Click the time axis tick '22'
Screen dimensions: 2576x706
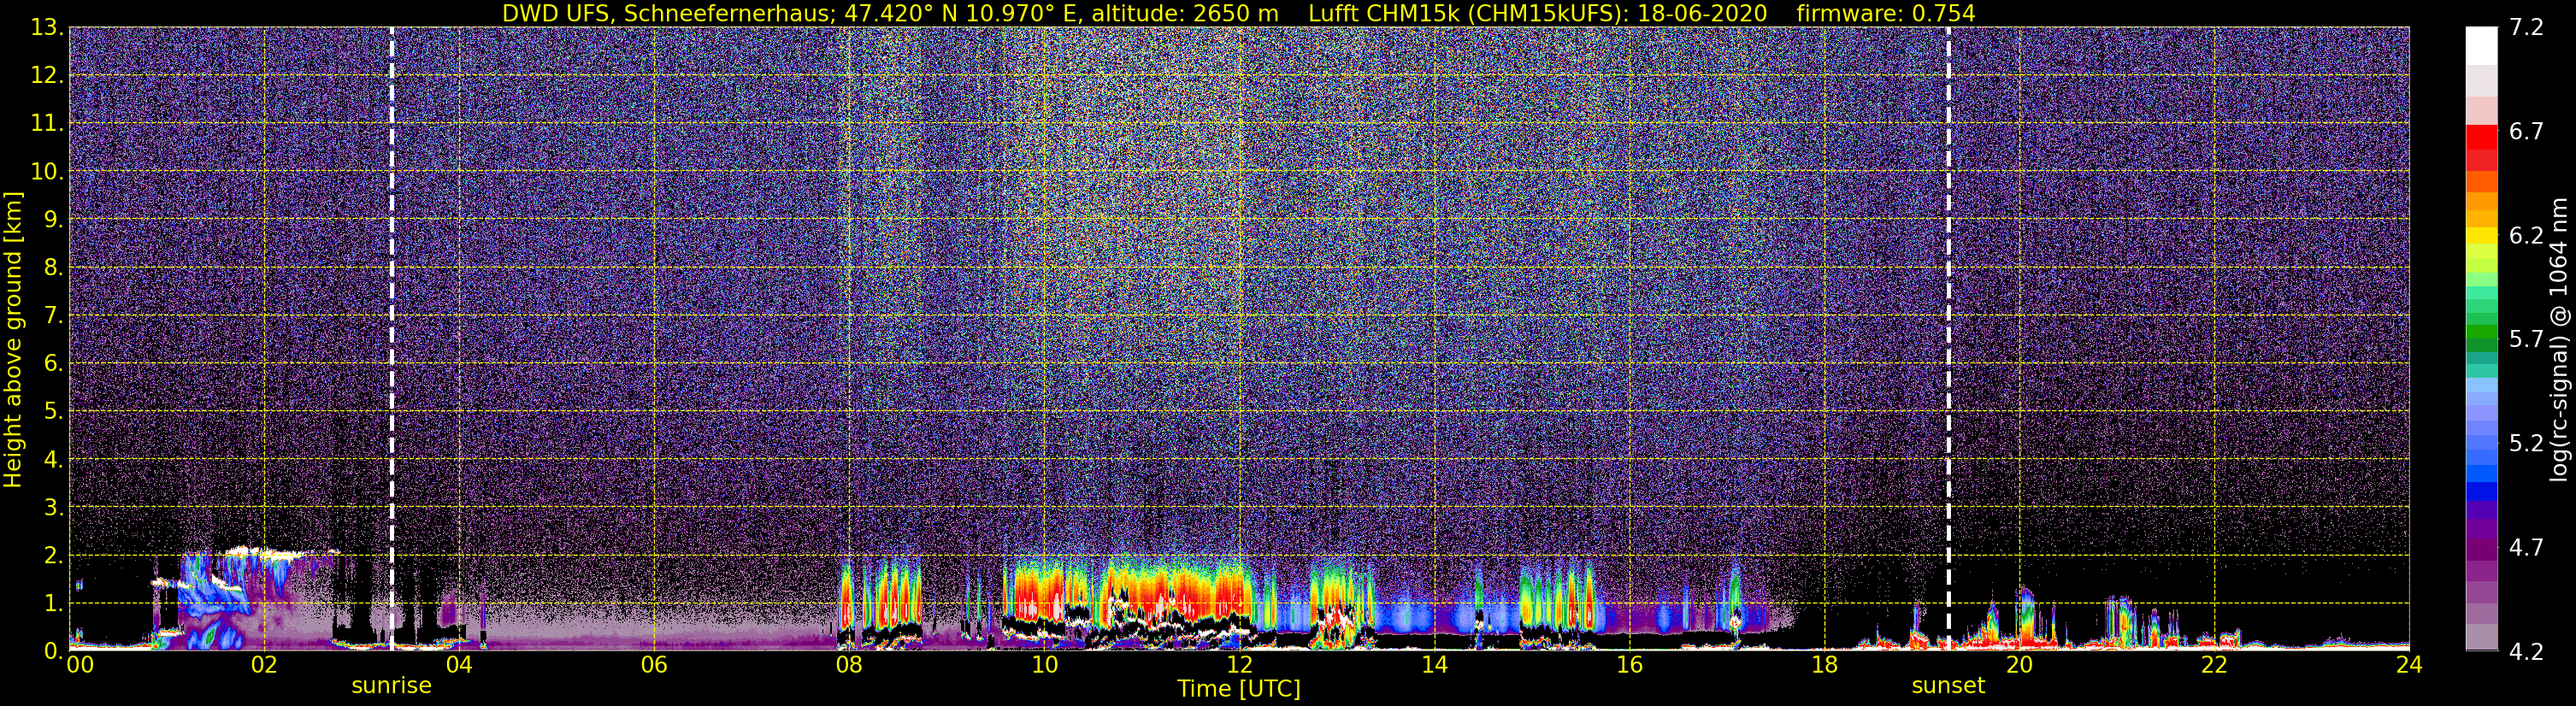(x=2214, y=665)
